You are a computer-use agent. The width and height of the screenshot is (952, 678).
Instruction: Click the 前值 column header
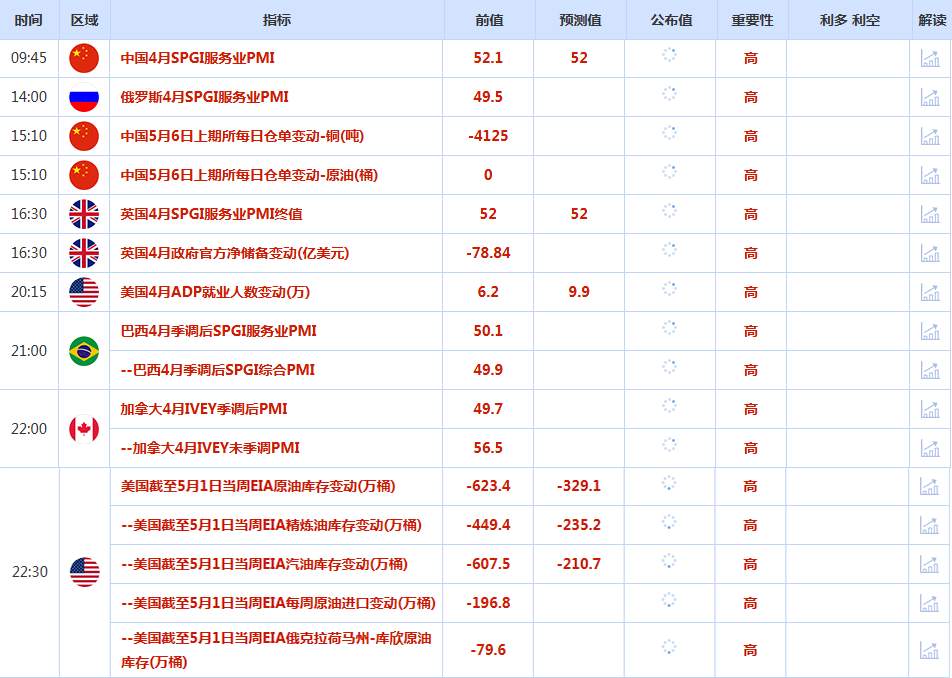[x=489, y=20]
